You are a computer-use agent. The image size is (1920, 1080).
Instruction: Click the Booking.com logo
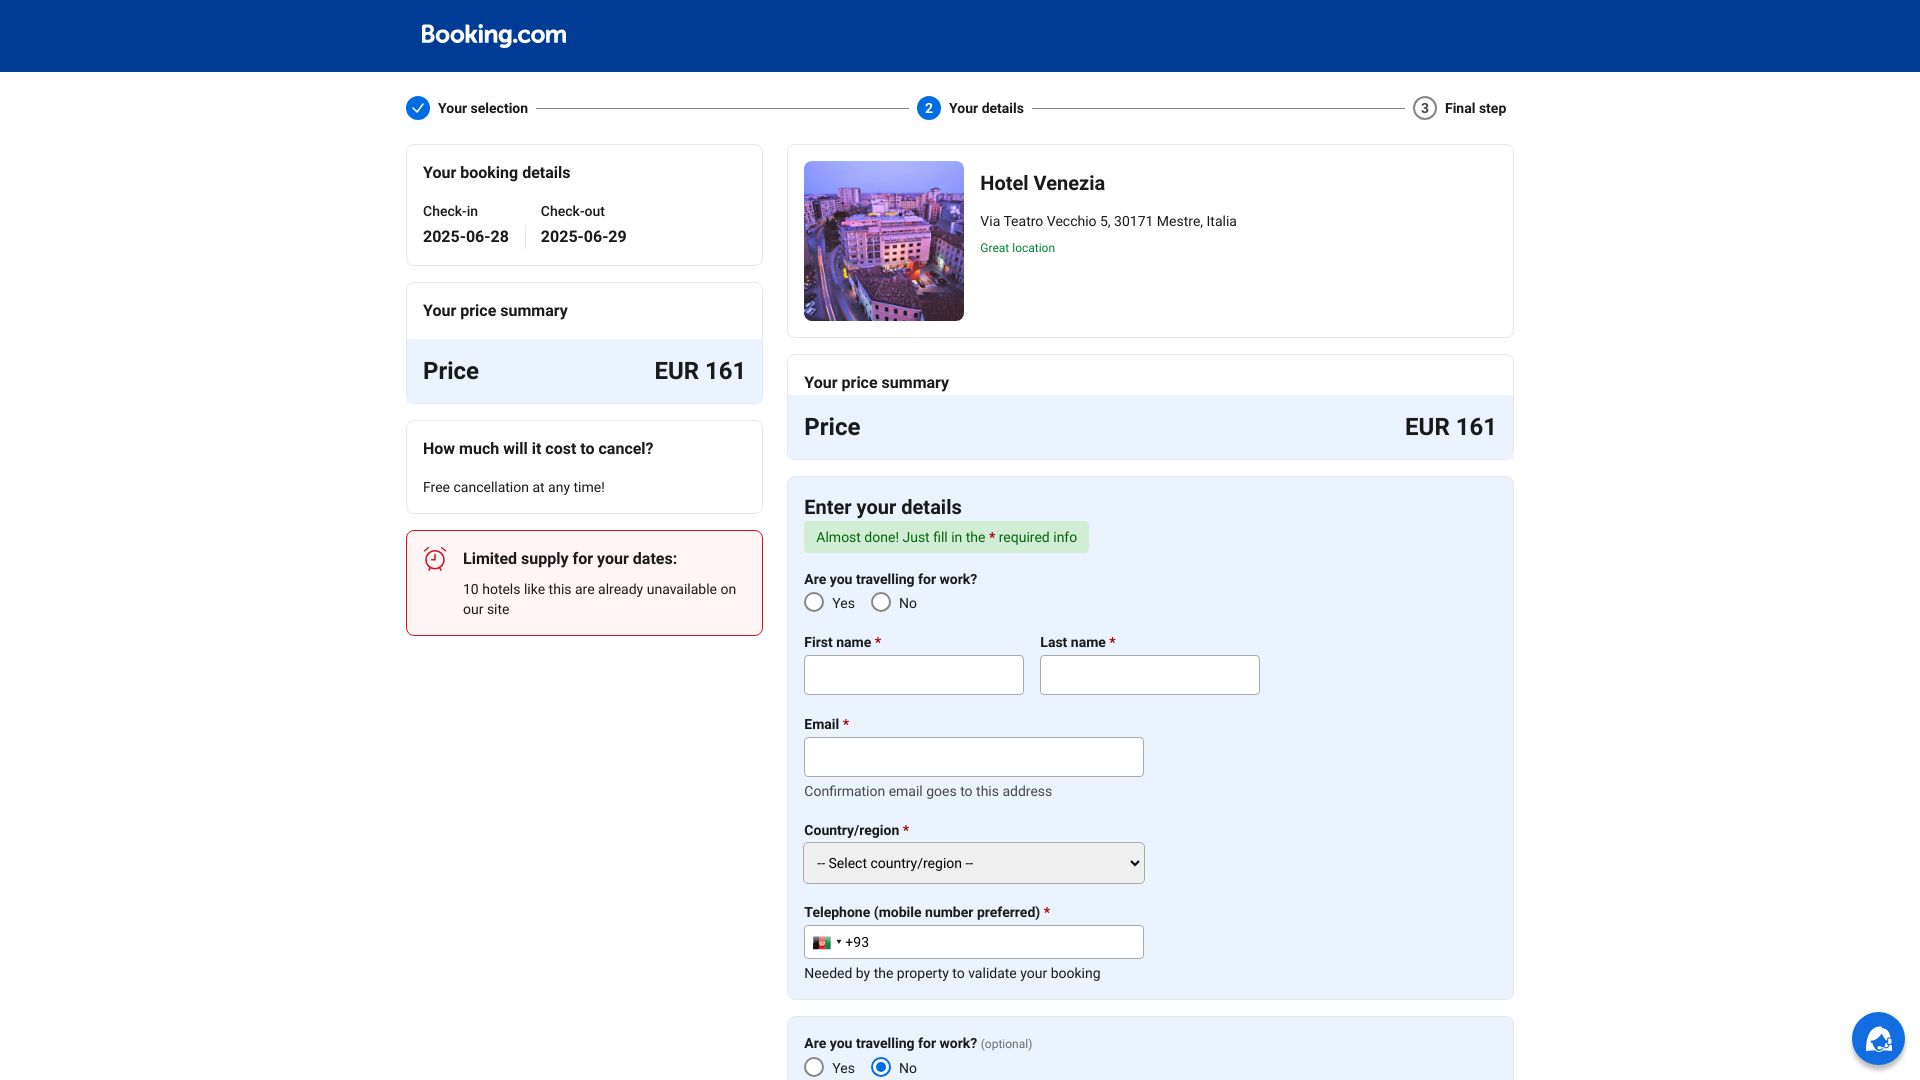[x=493, y=35]
